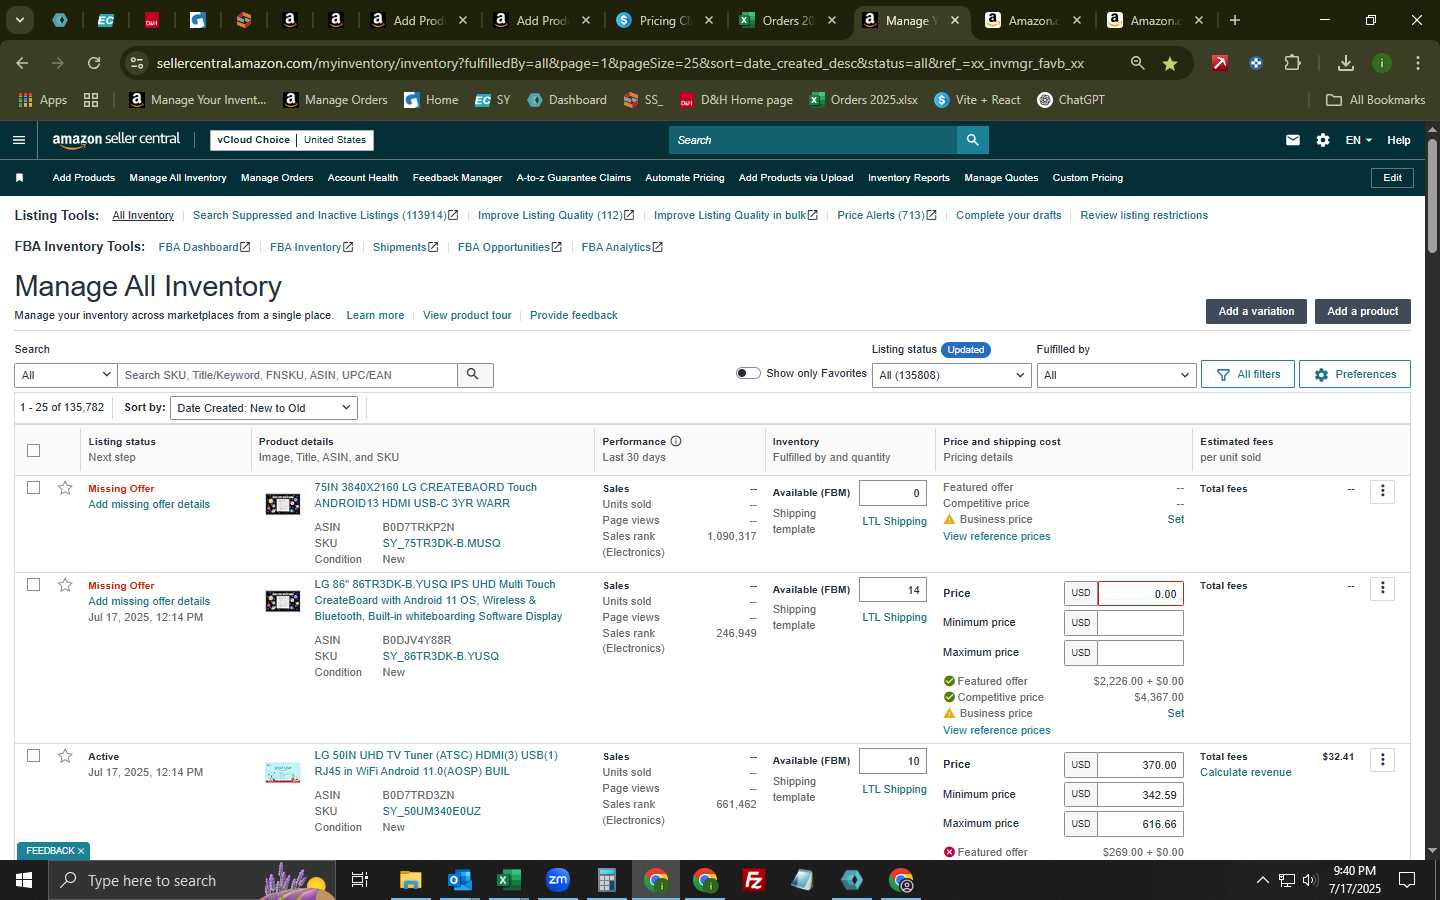Select checkbox for 75IN LG CREATEBOARD row
This screenshot has width=1440, height=900.
pos(33,488)
